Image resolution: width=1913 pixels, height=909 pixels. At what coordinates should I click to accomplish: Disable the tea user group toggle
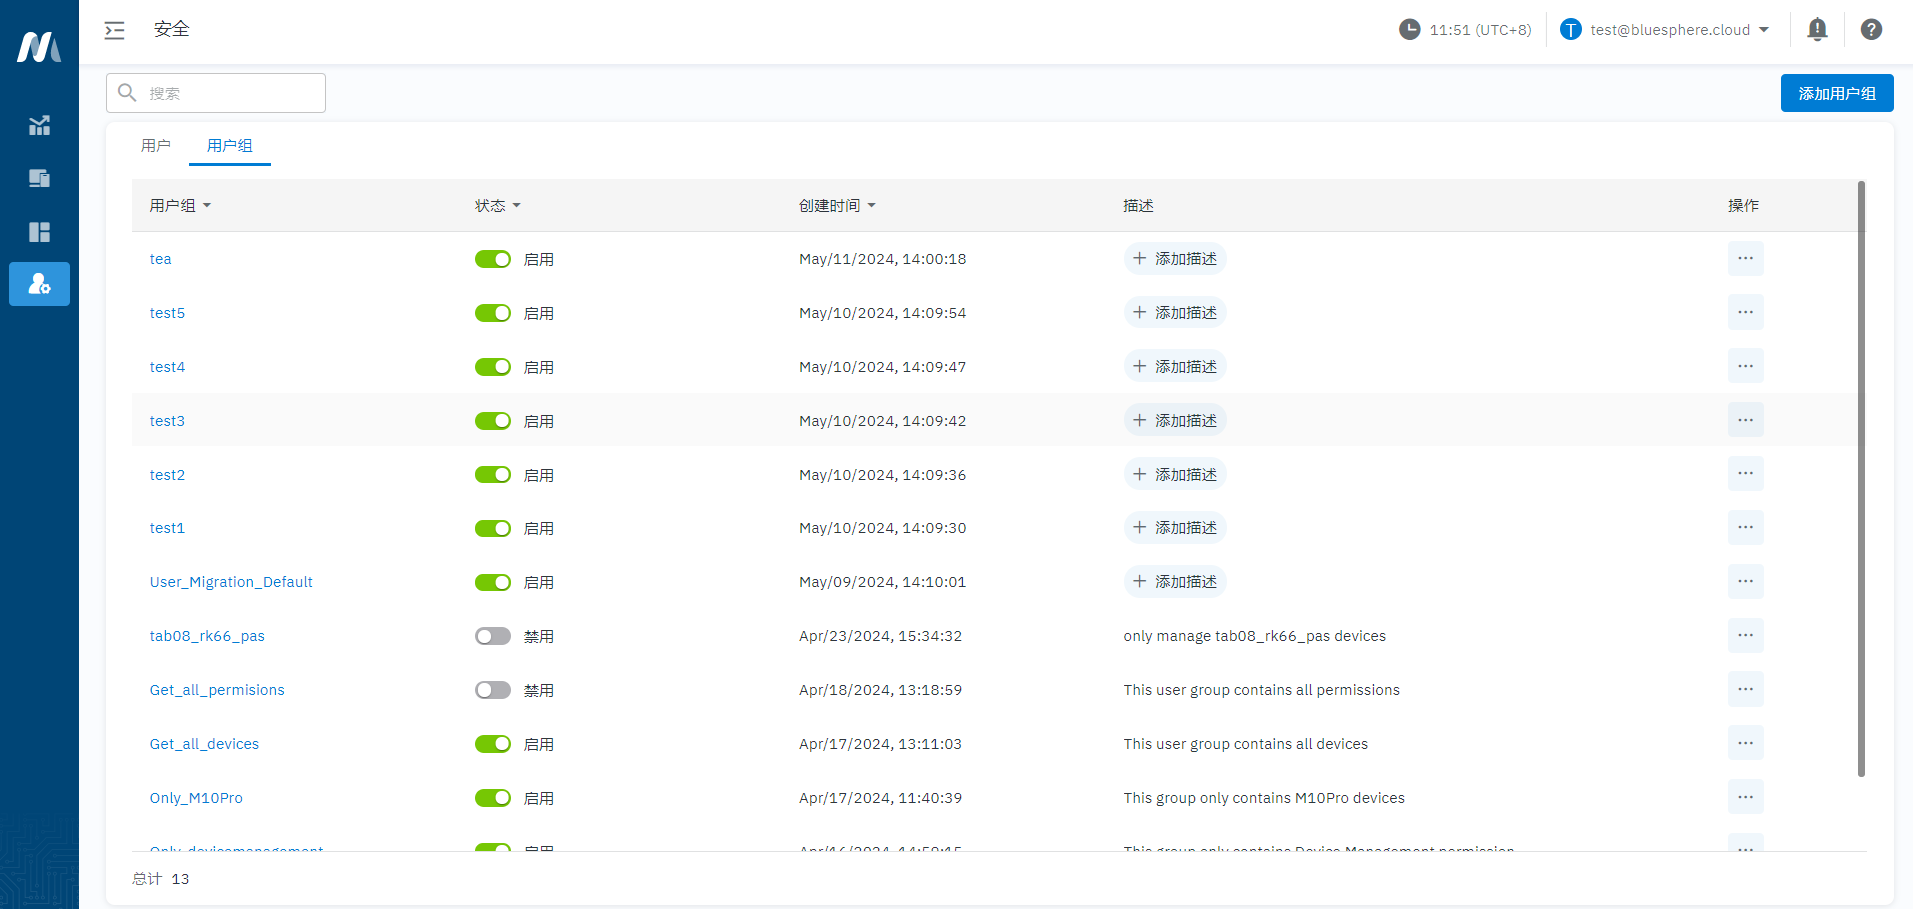coord(492,258)
